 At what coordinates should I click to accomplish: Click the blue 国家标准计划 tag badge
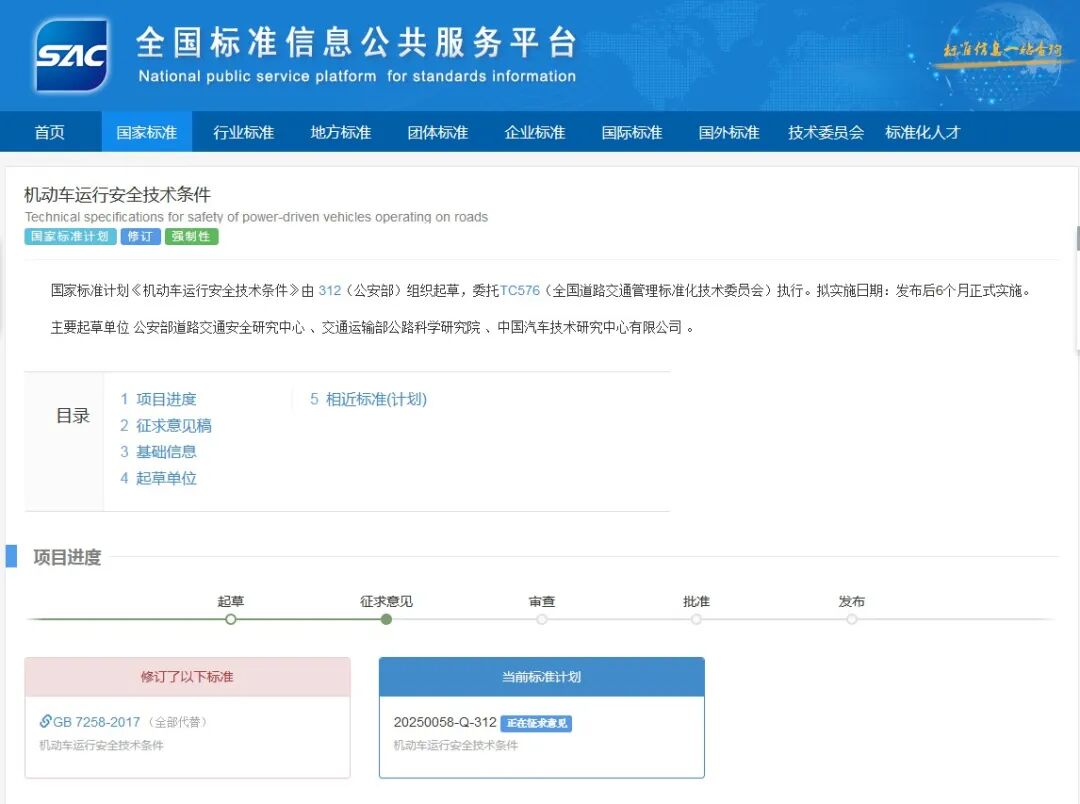click(x=69, y=236)
